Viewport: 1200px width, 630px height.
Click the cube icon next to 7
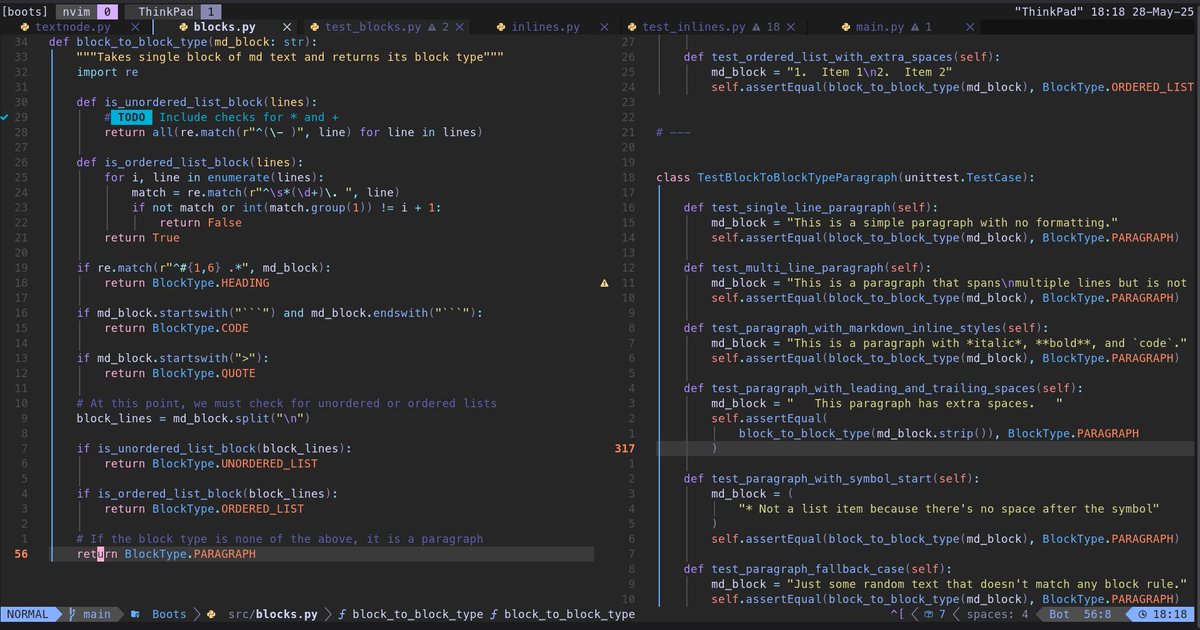pos(928,614)
